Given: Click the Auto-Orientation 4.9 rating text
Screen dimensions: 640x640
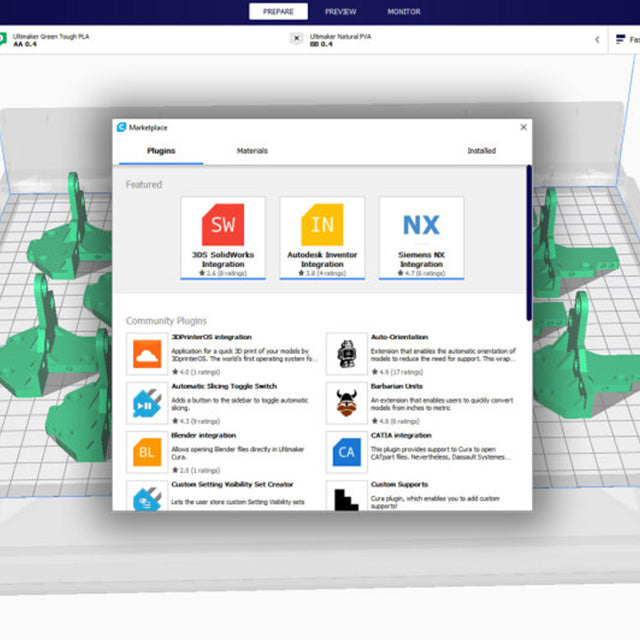Looking at the screenshot, I should click(397, 372).
